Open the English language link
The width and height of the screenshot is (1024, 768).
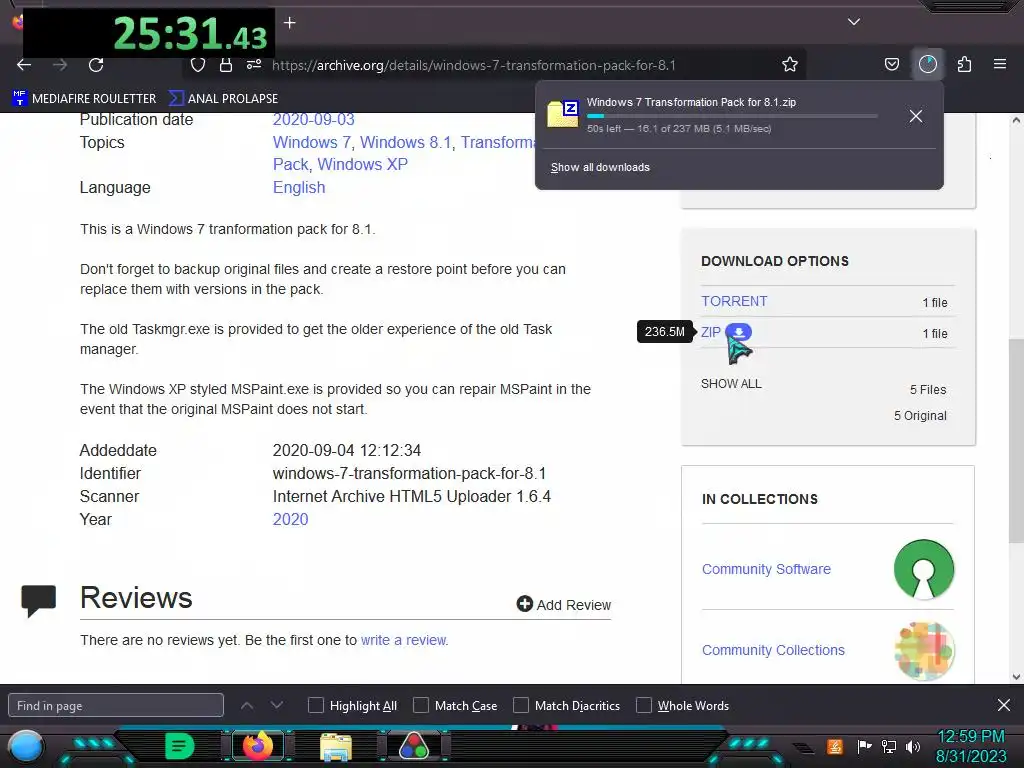(x=298, y=187)
